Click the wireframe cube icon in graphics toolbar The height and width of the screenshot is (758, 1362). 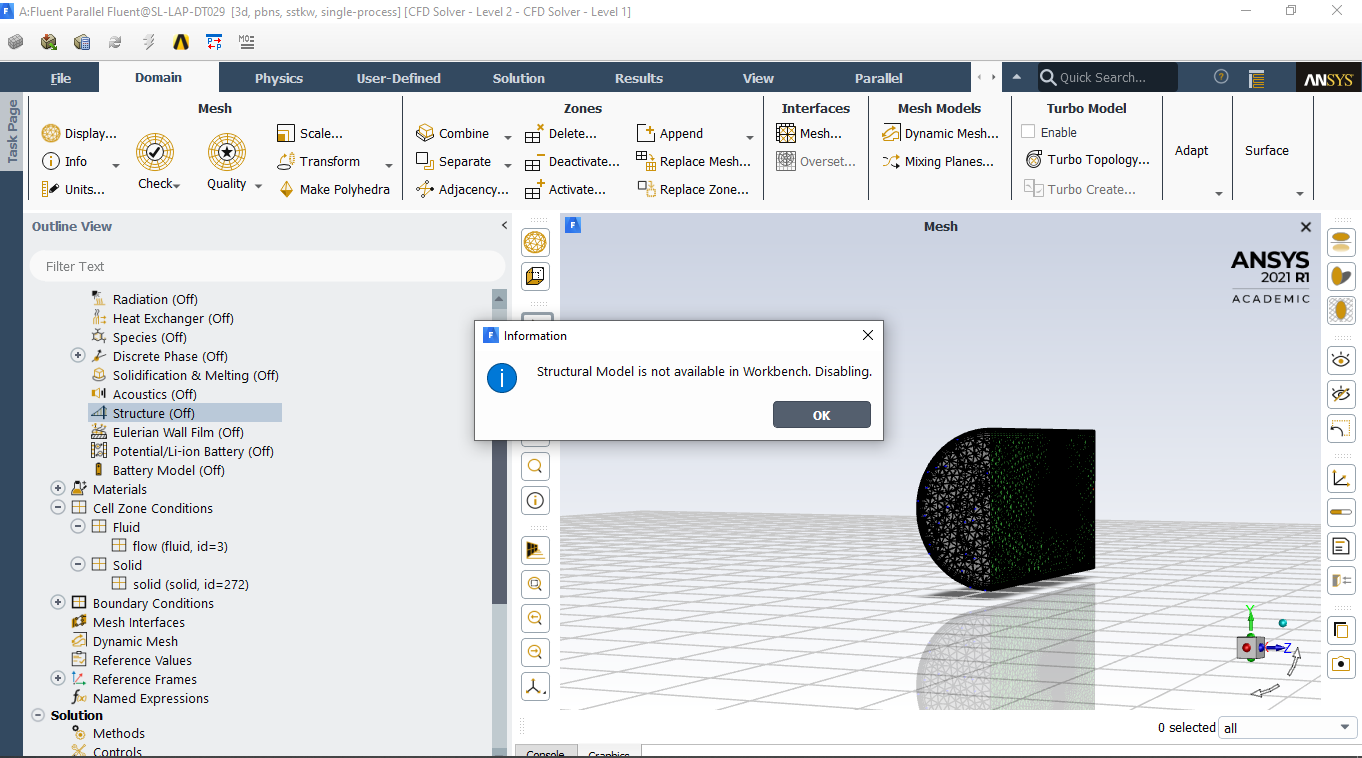[x=536, y=276]
